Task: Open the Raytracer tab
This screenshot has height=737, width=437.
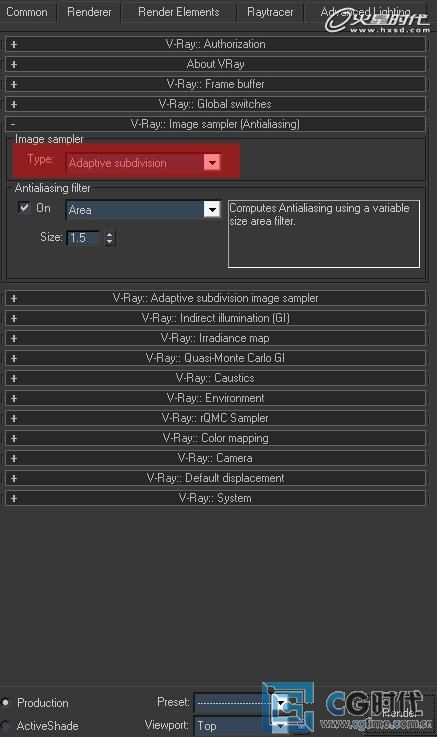Action: click(270, 12)
